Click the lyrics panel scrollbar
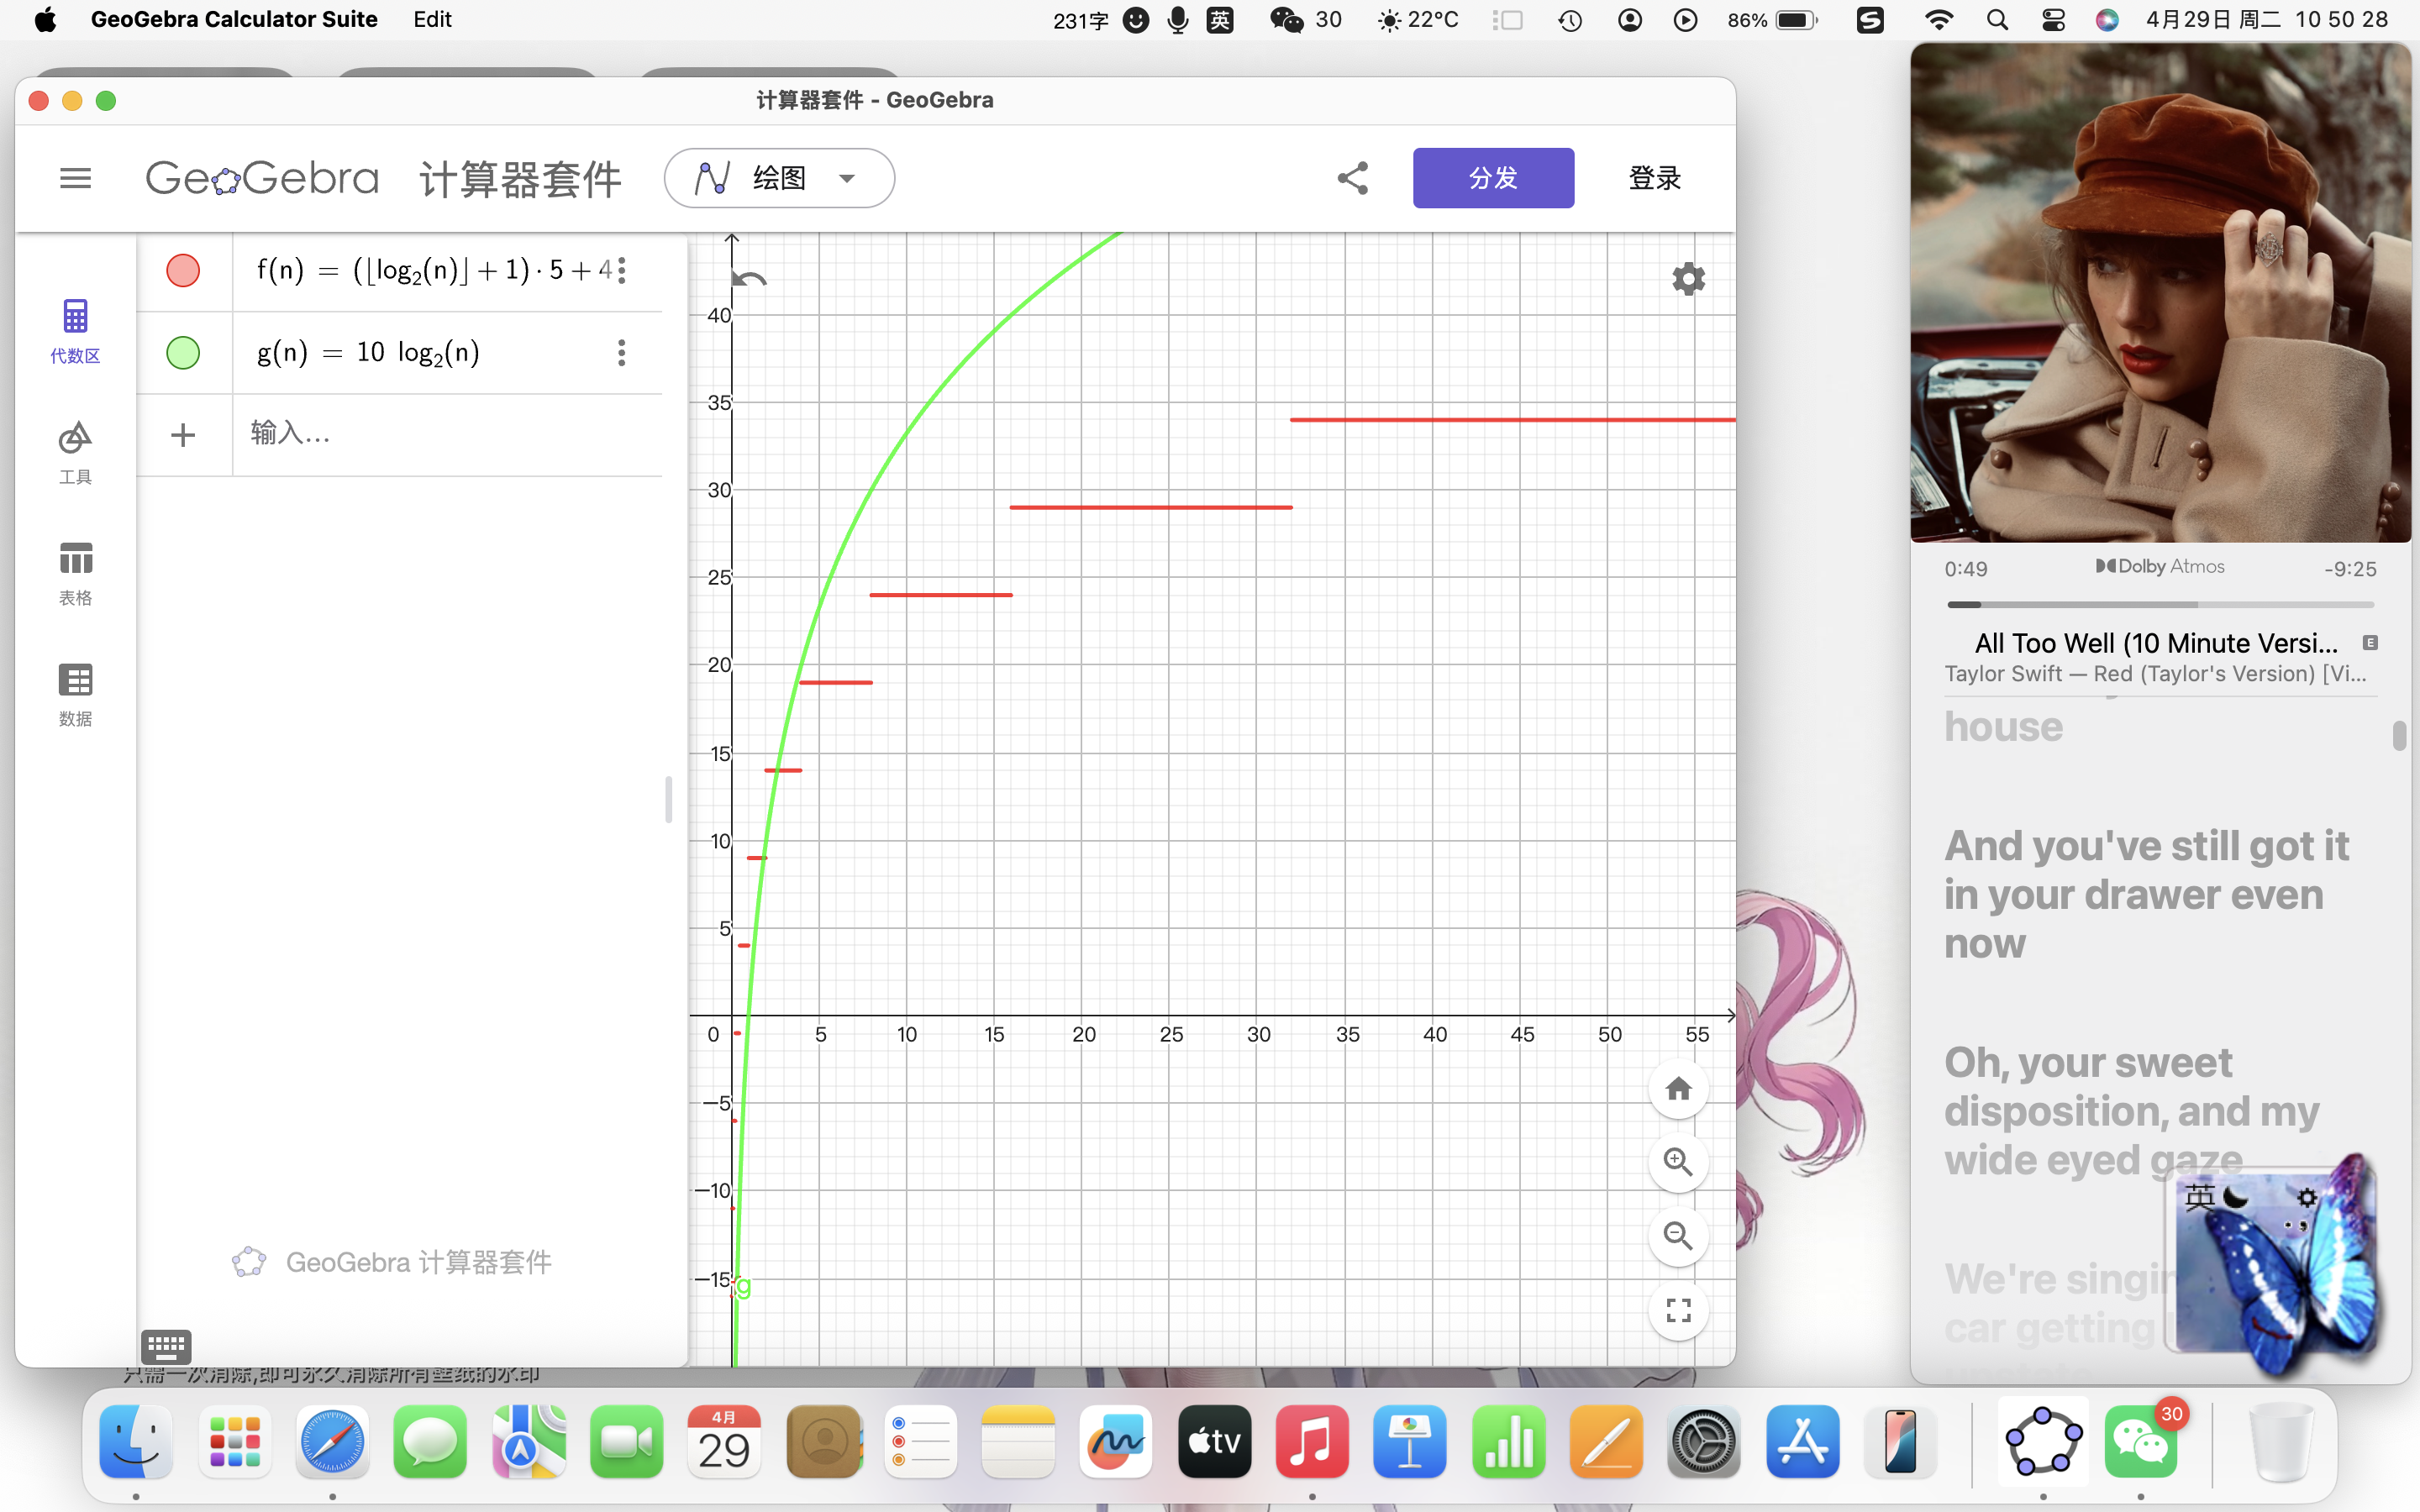Image resolution: width=2420 pixels, height=1512 pixels. click(x=2399, y=735)
